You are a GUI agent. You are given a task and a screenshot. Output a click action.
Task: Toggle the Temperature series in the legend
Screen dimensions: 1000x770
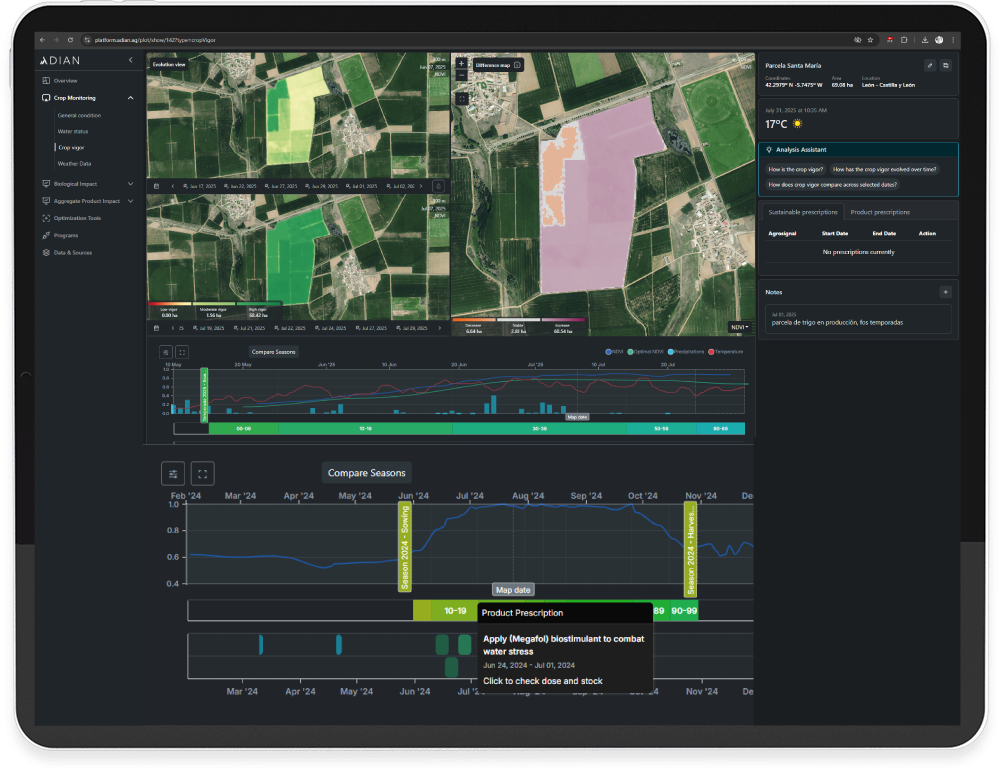click(726, 352)
